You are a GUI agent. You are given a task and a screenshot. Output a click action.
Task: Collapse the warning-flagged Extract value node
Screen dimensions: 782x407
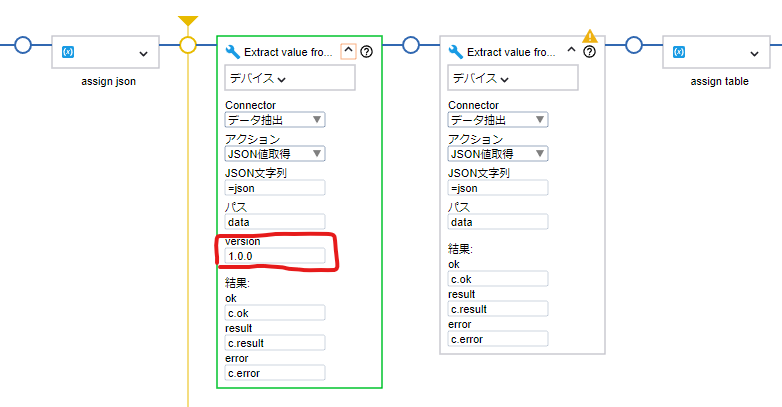tap(572, 50)
